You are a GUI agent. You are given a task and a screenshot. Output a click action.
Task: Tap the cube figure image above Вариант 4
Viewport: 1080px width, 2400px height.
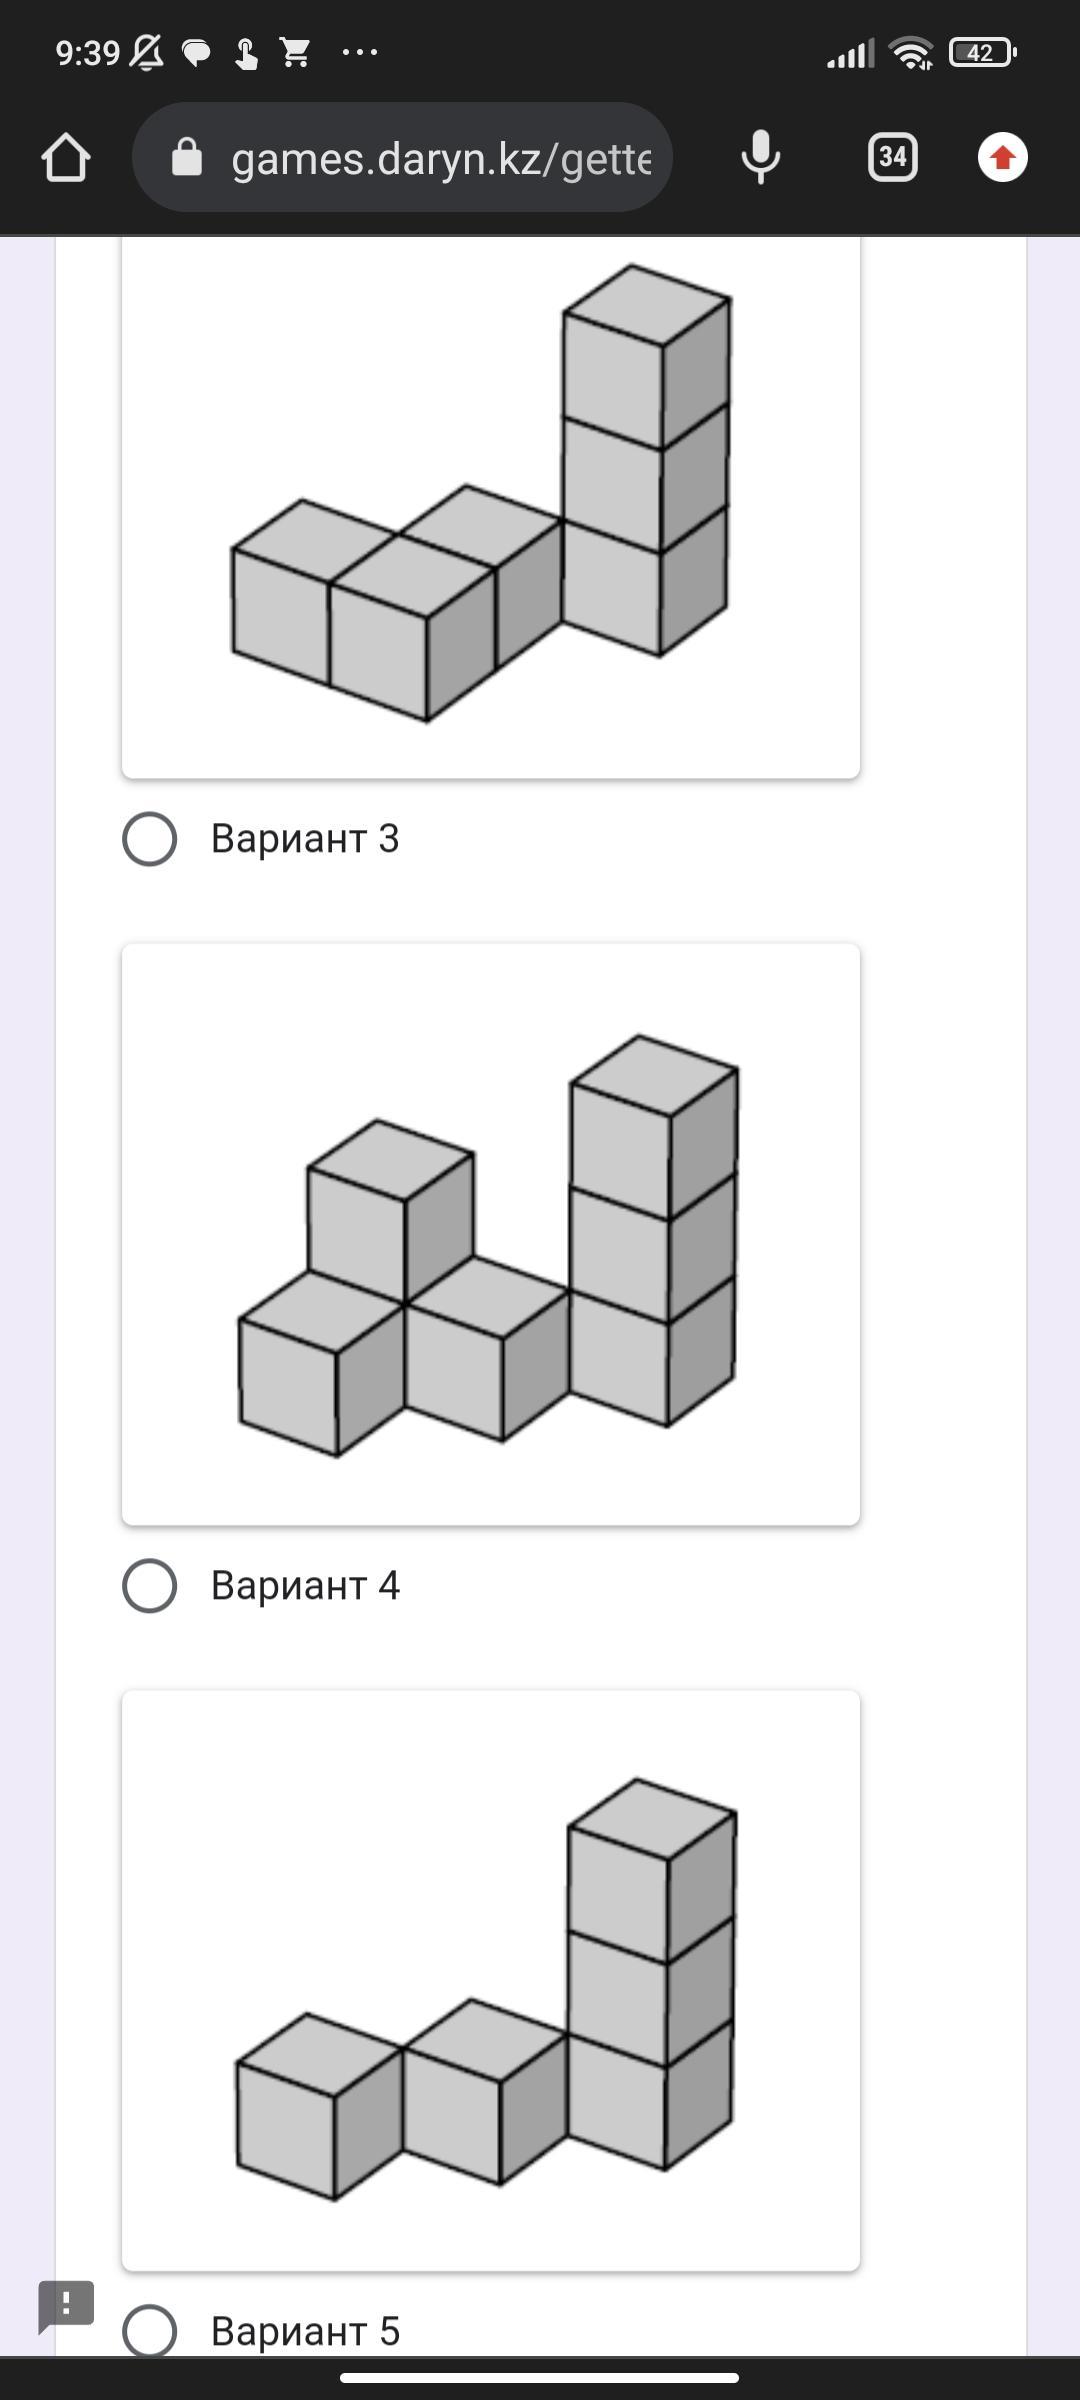(x=491, y=1234)
